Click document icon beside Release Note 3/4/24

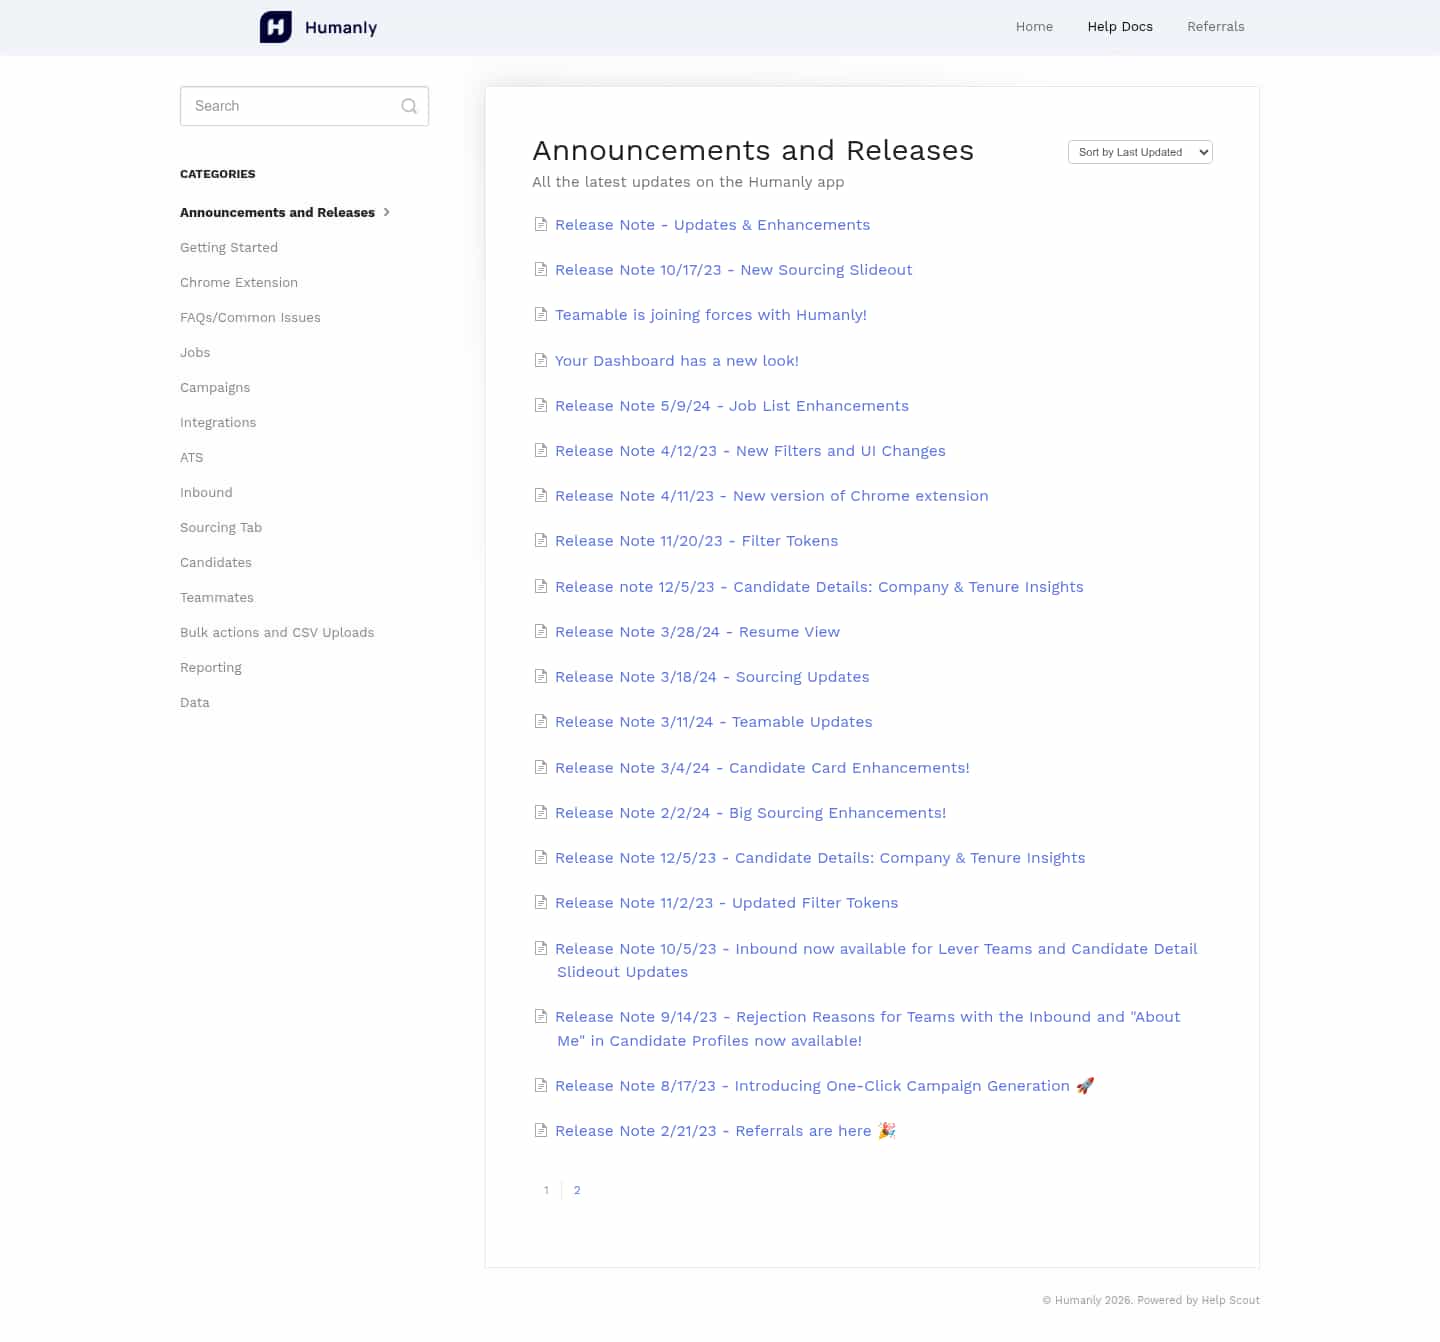[541, 767]
